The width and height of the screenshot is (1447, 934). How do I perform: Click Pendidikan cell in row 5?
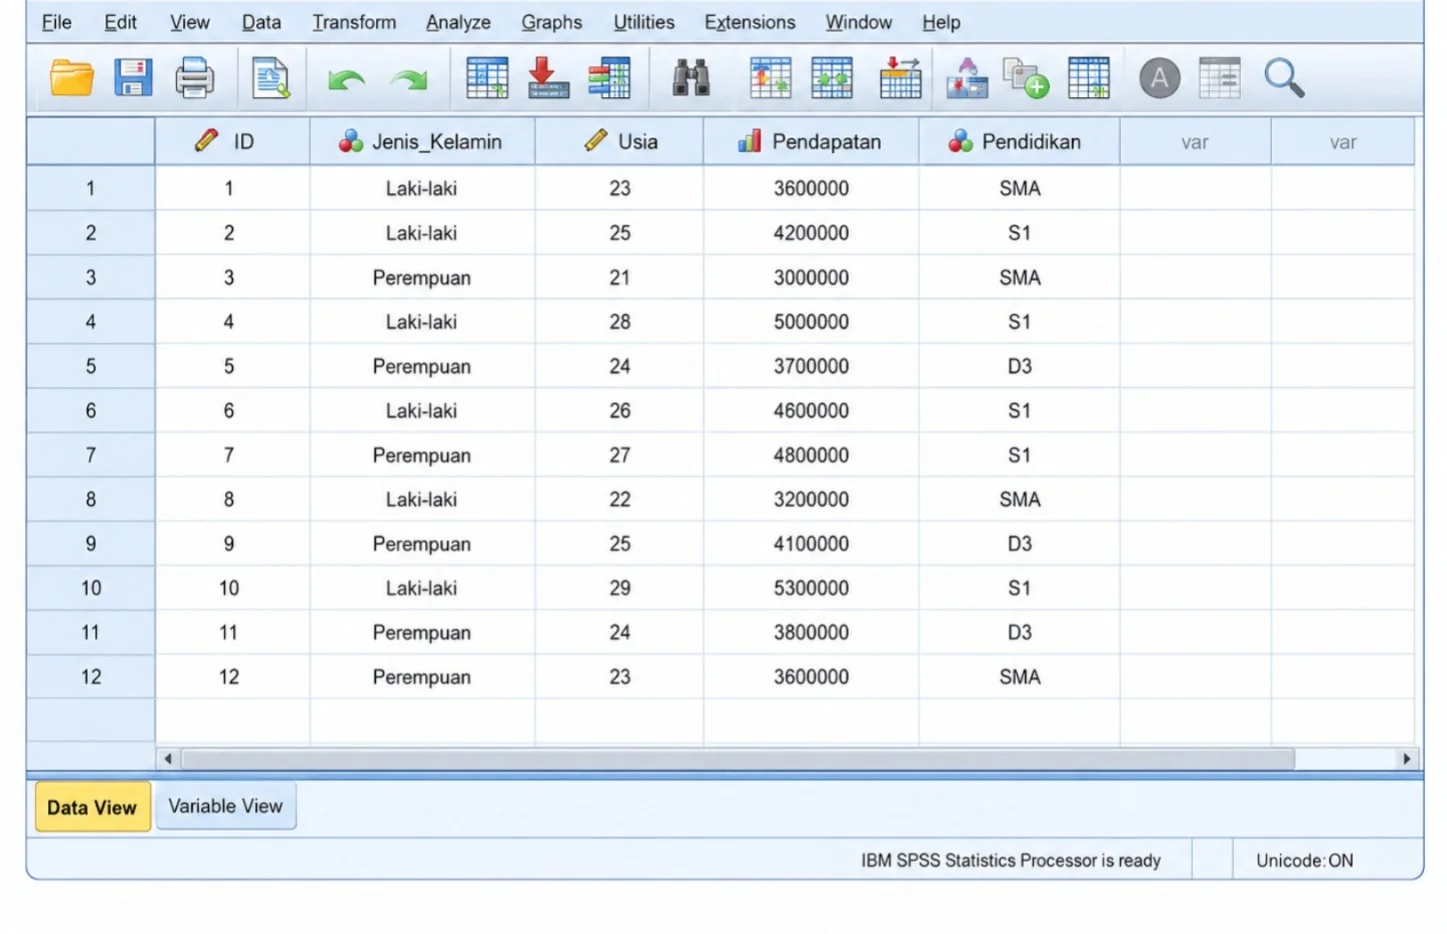(x=1019, y=366)
